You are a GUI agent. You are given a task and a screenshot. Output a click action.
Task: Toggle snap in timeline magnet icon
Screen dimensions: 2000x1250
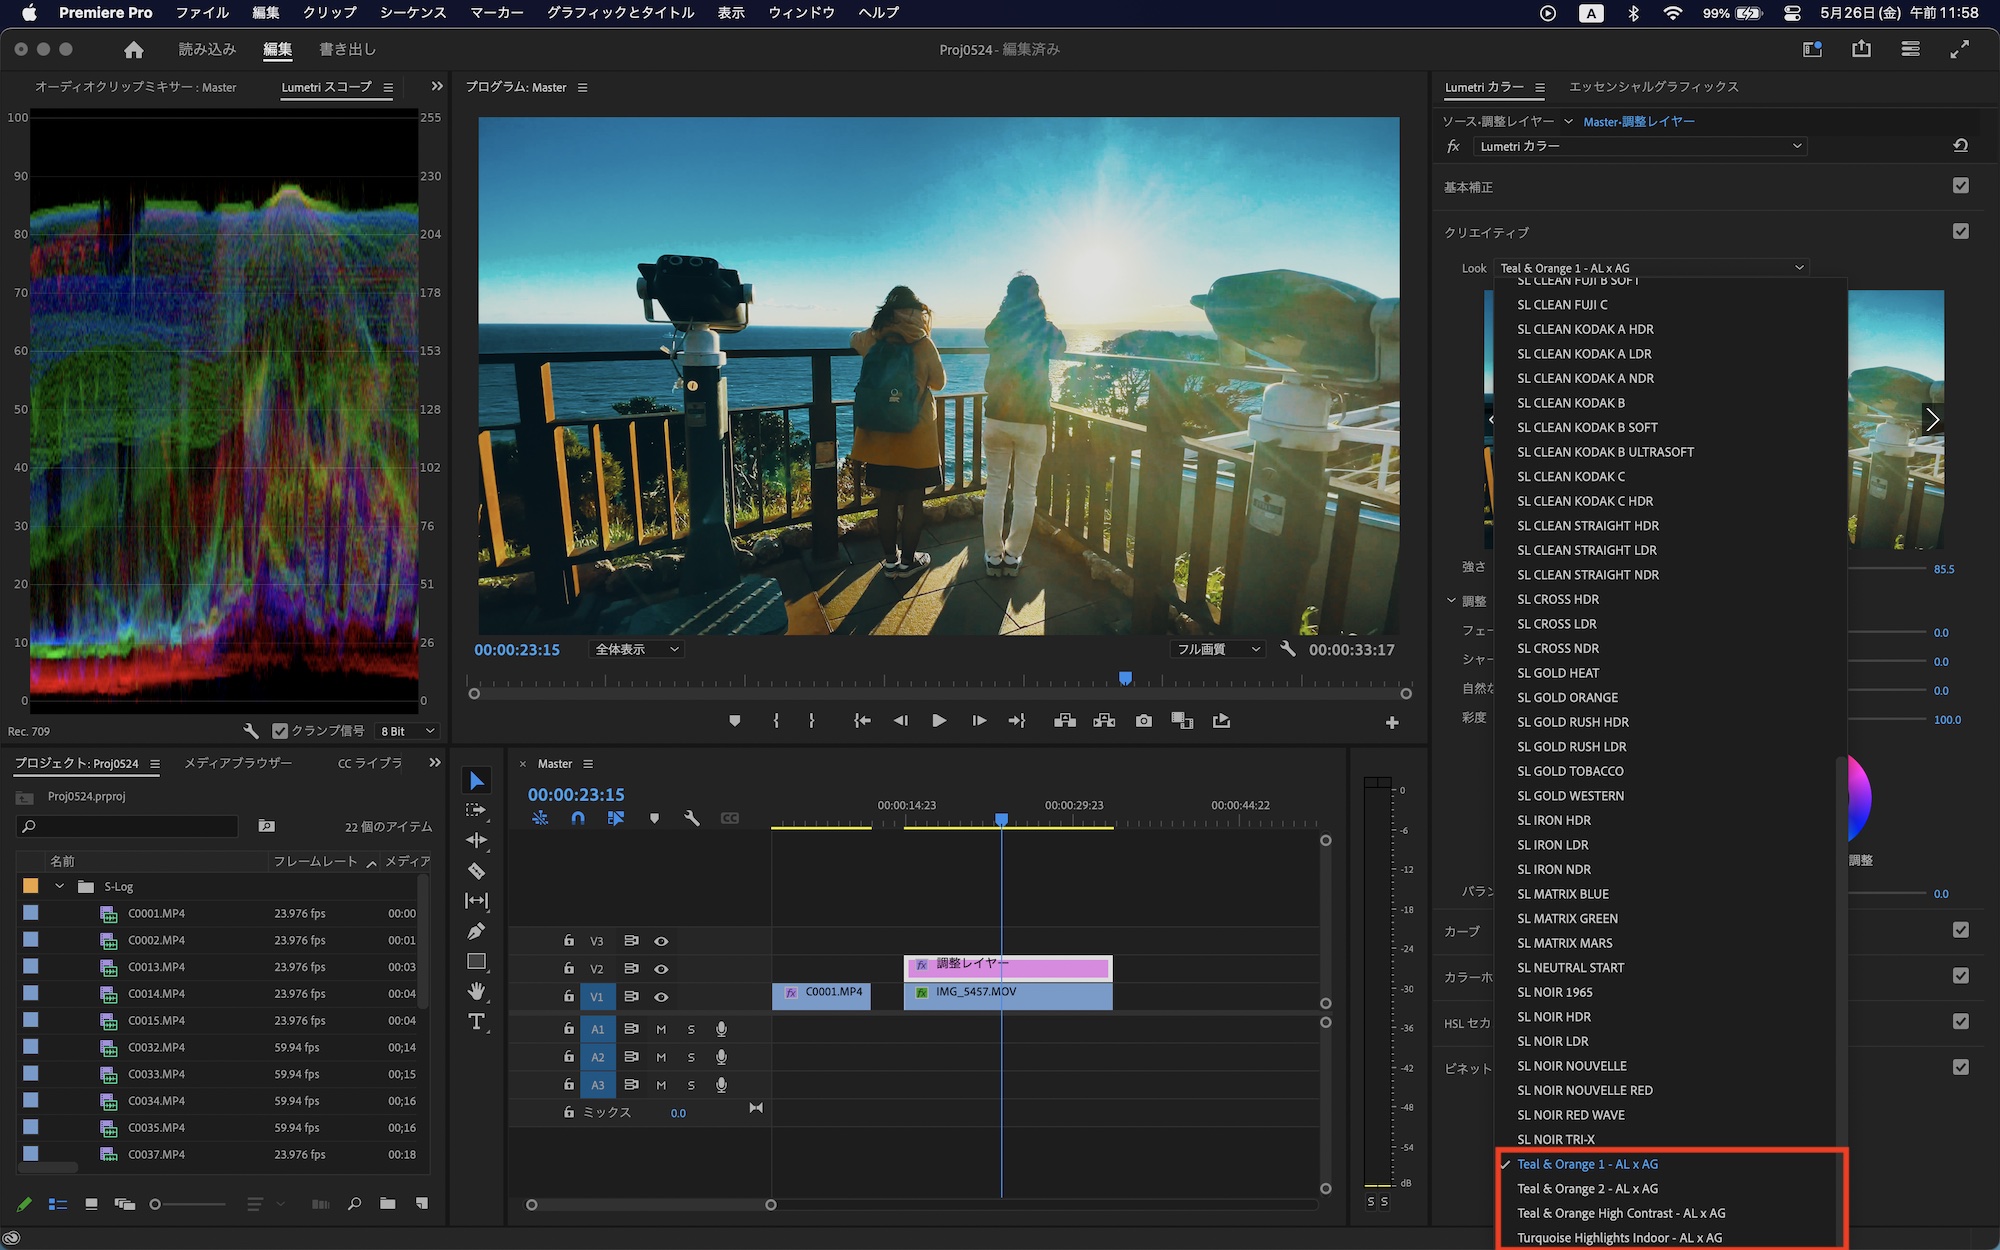click(578, 818)
